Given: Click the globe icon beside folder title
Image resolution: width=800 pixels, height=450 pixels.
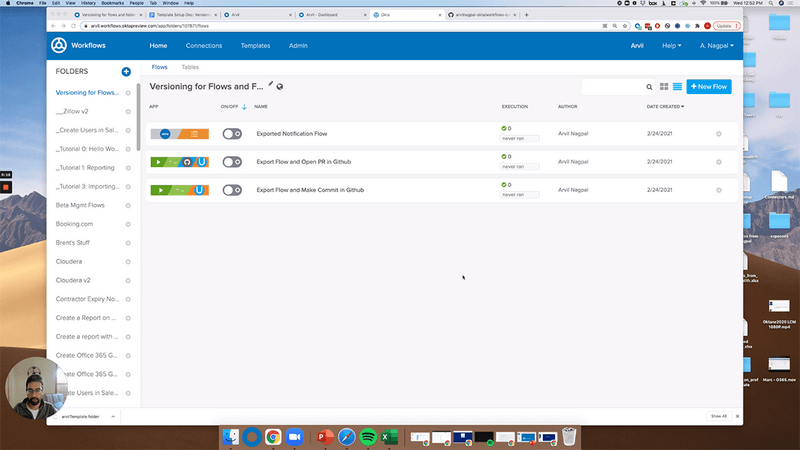Looking at the screenshot, I should coord(280,87).
